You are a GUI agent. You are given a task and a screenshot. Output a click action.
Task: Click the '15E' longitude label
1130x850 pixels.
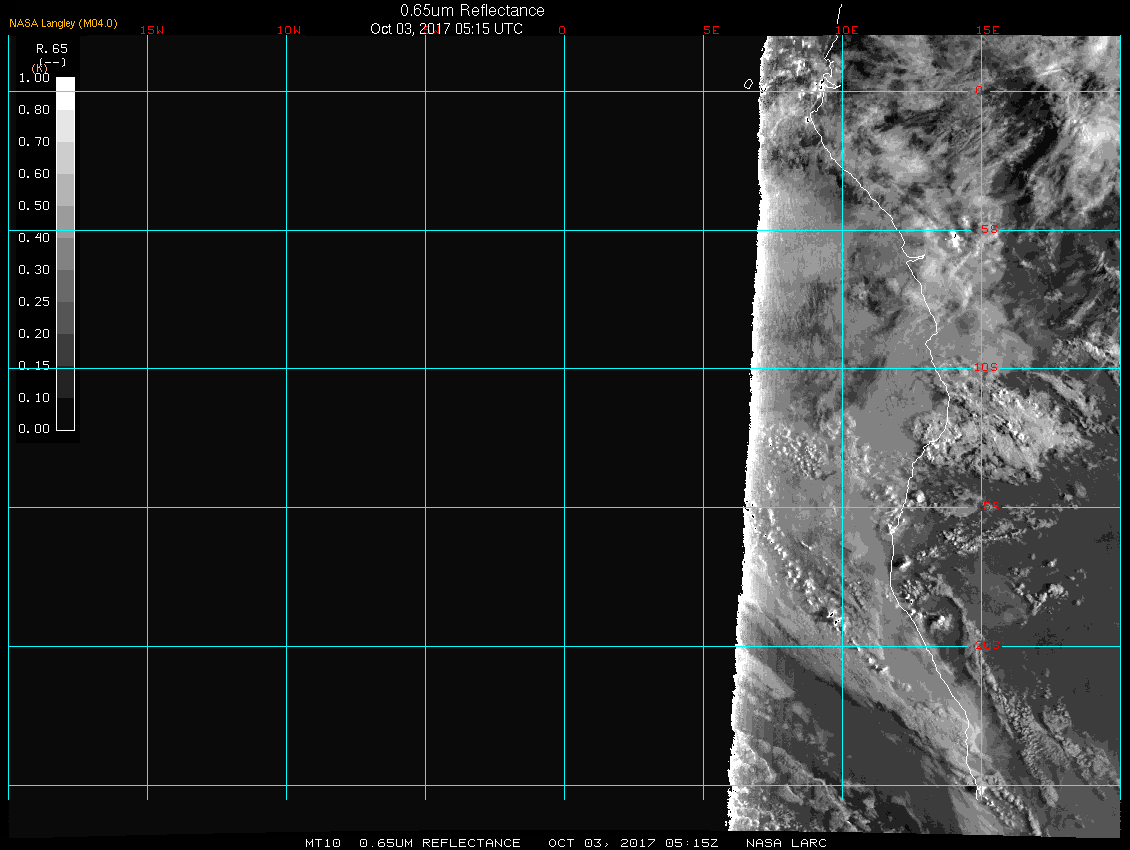tap(988, 30)
